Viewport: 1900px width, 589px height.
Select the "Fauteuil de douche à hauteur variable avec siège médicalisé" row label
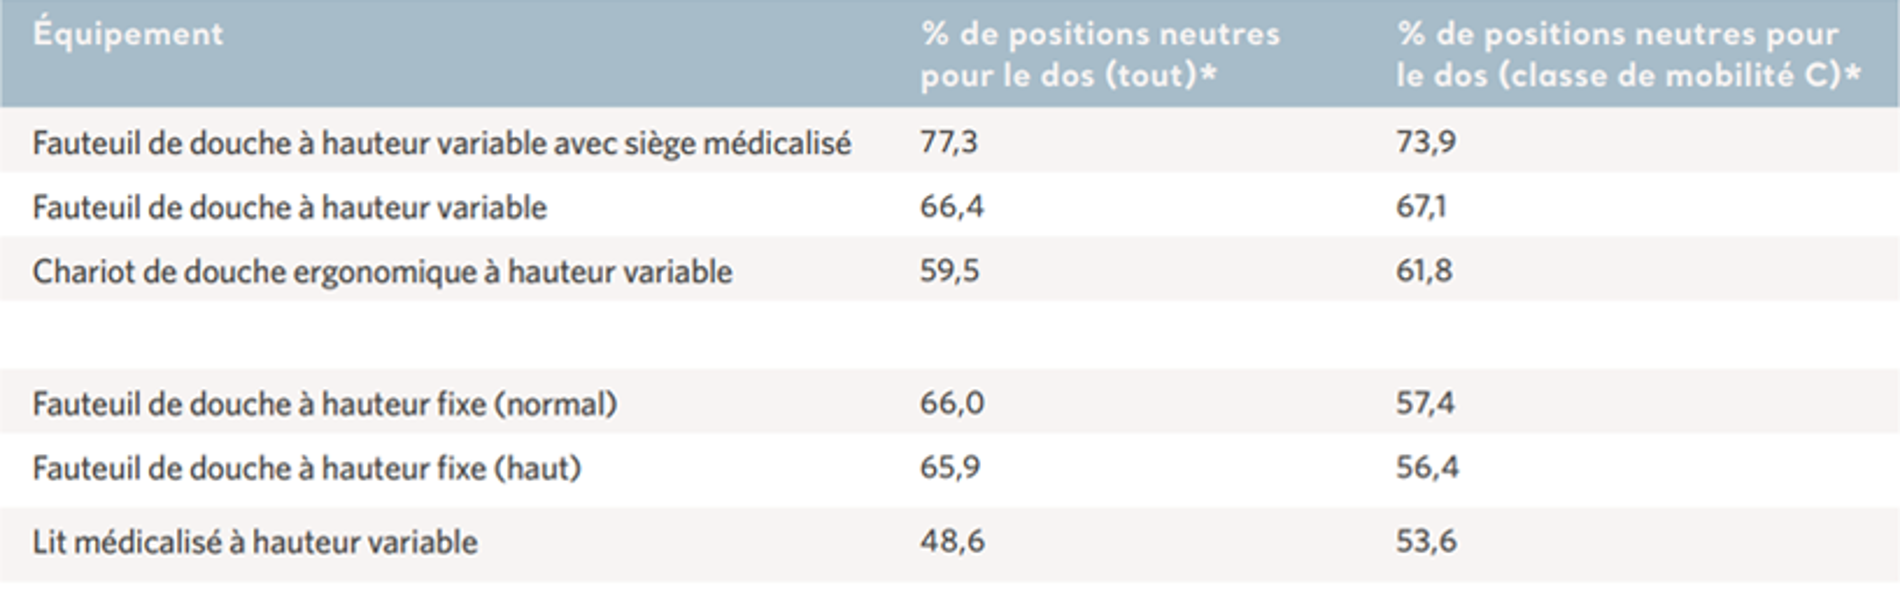click(441, 143)
